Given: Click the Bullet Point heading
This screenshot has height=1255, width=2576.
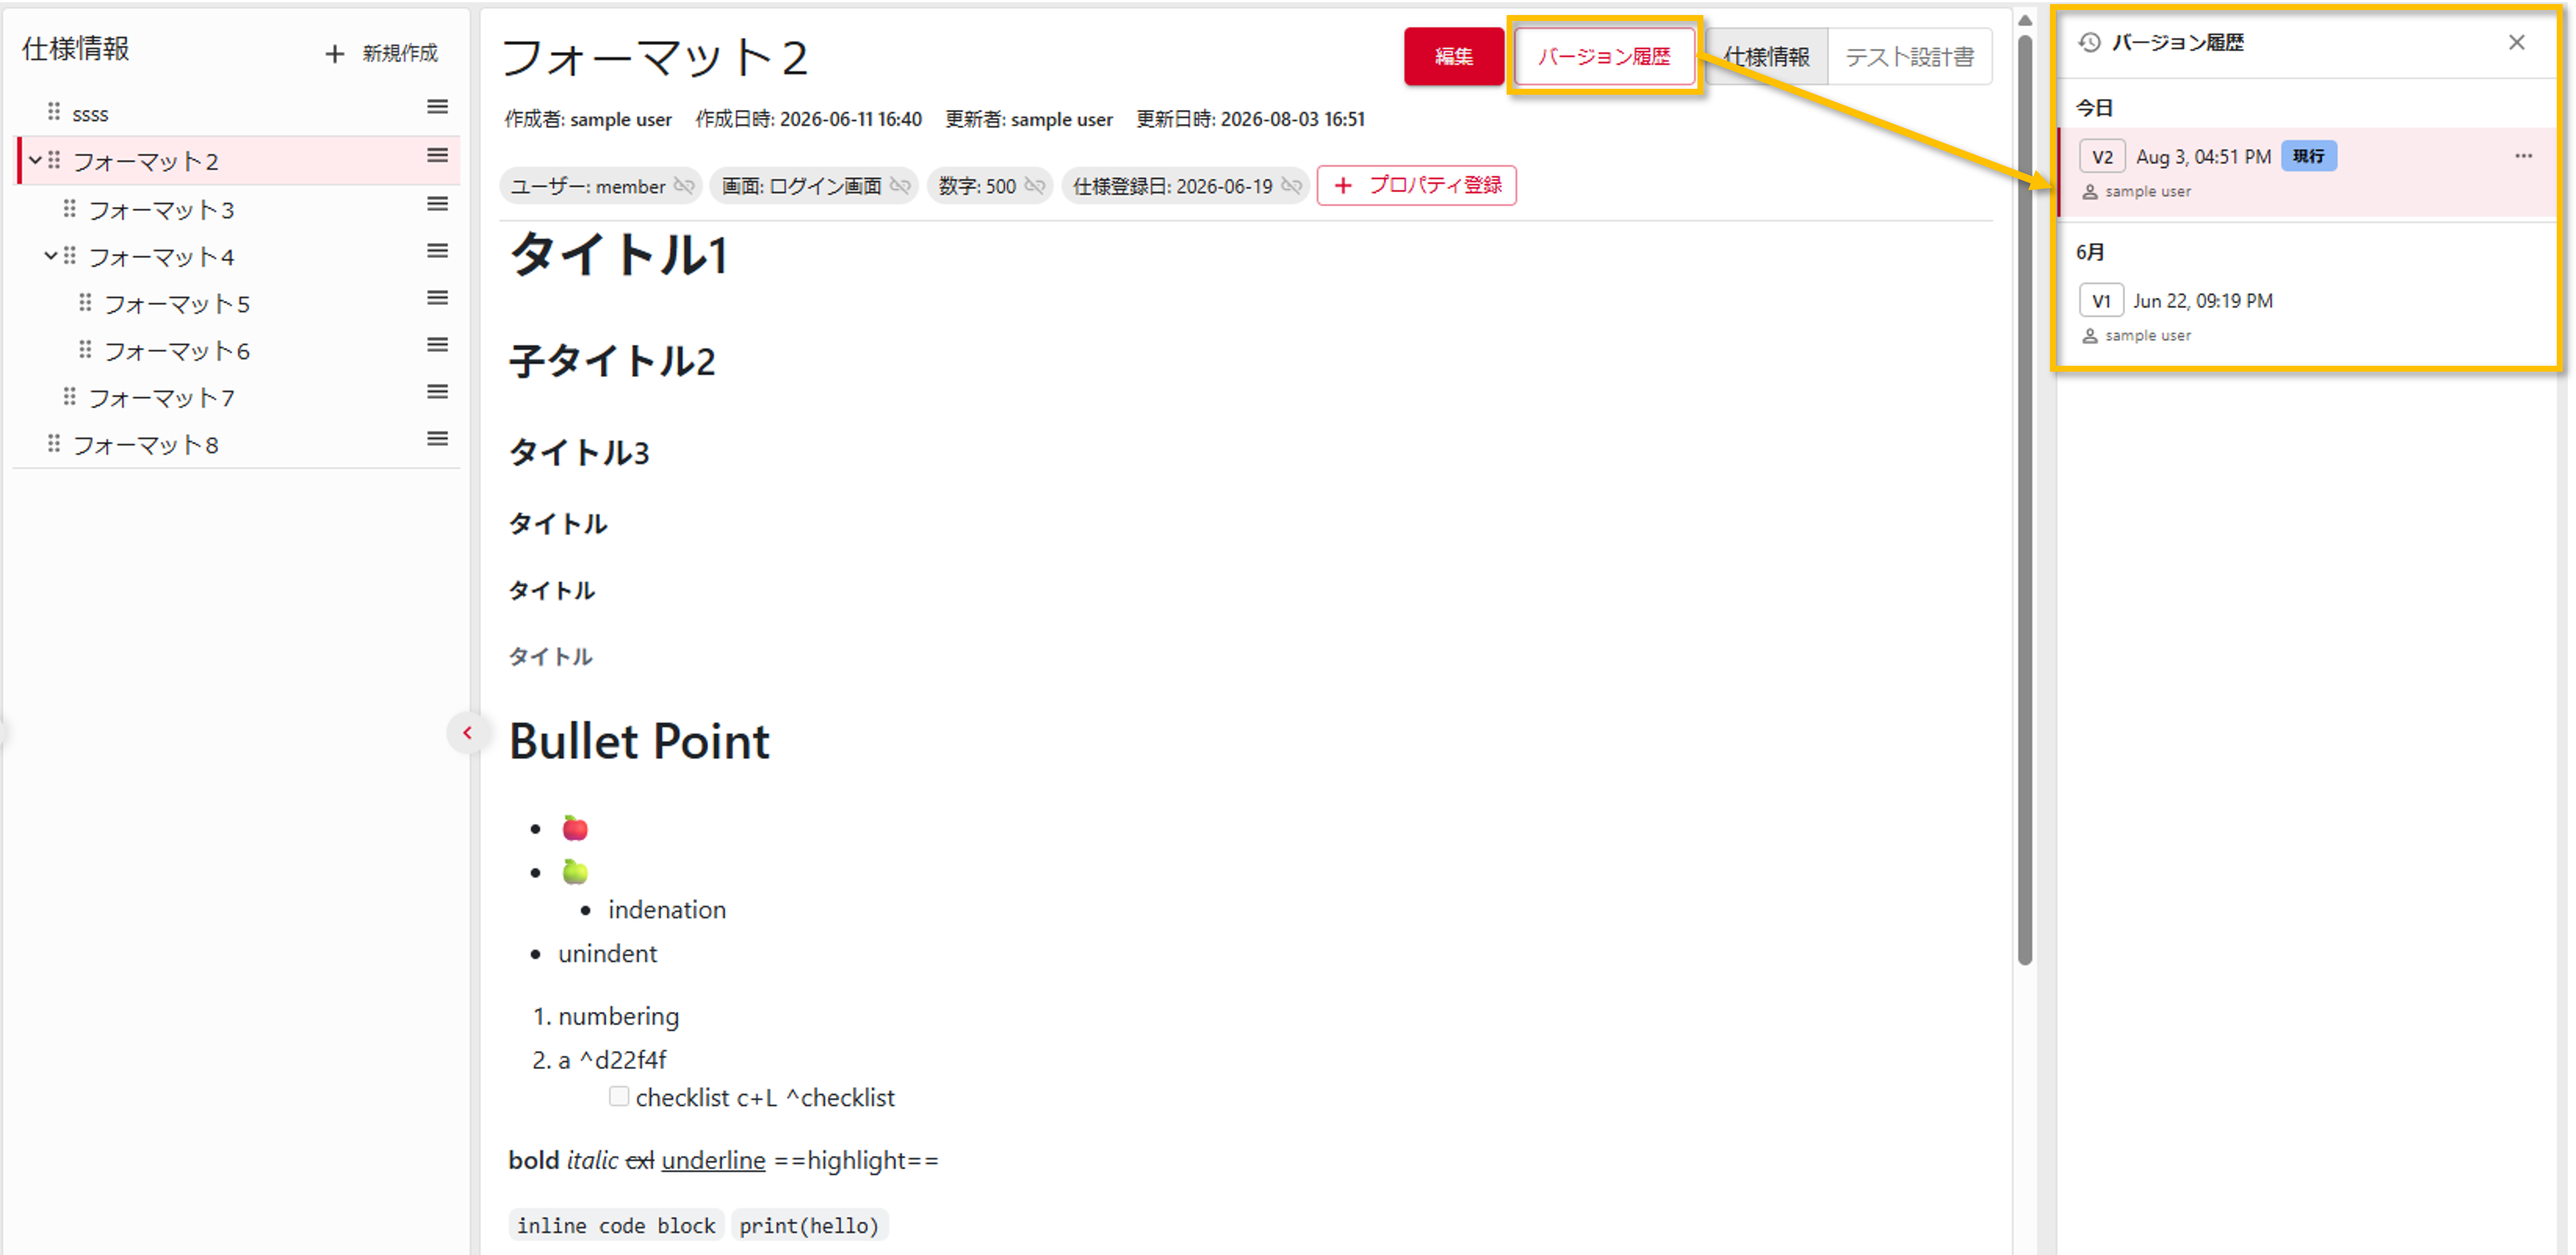Looking at the screenshot, I should [639, 741].
